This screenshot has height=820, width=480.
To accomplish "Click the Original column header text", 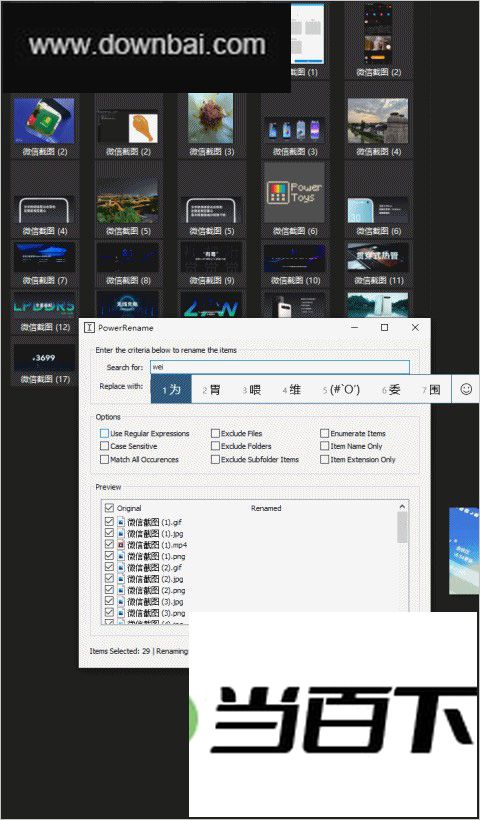I will [x=129, y=508].
